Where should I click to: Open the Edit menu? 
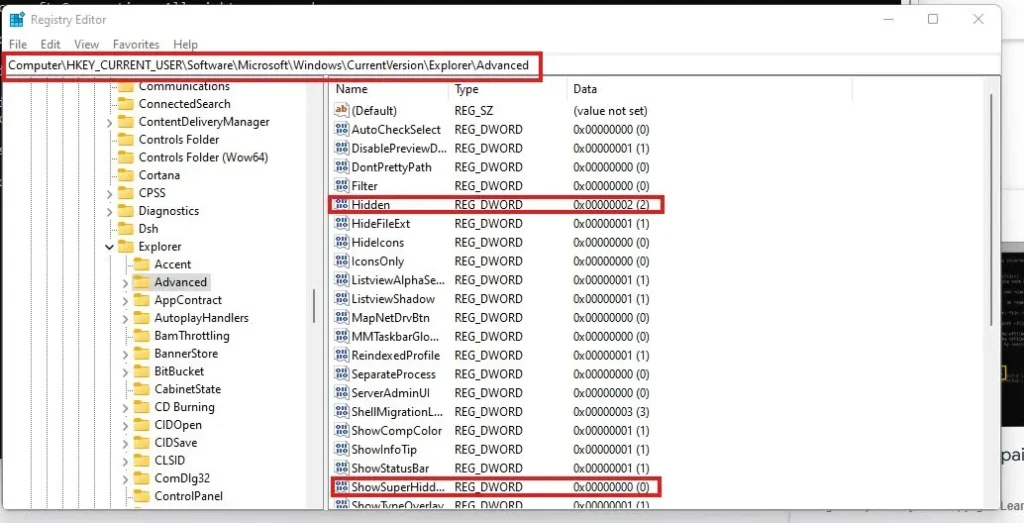pyautogui.click(x=50, y=44)
